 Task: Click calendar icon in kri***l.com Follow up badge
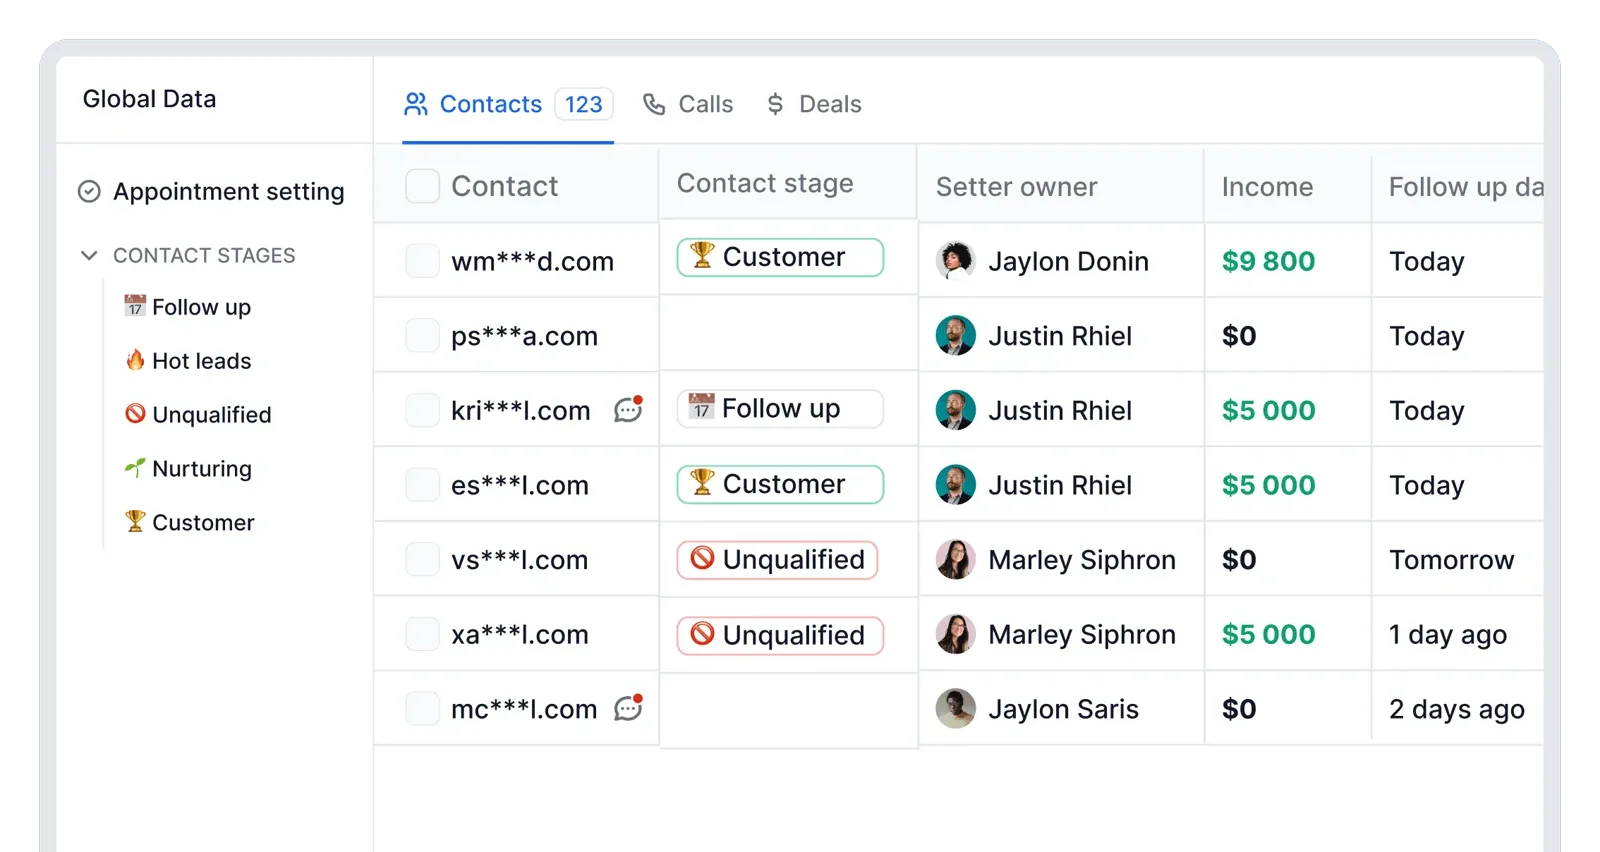701,407
